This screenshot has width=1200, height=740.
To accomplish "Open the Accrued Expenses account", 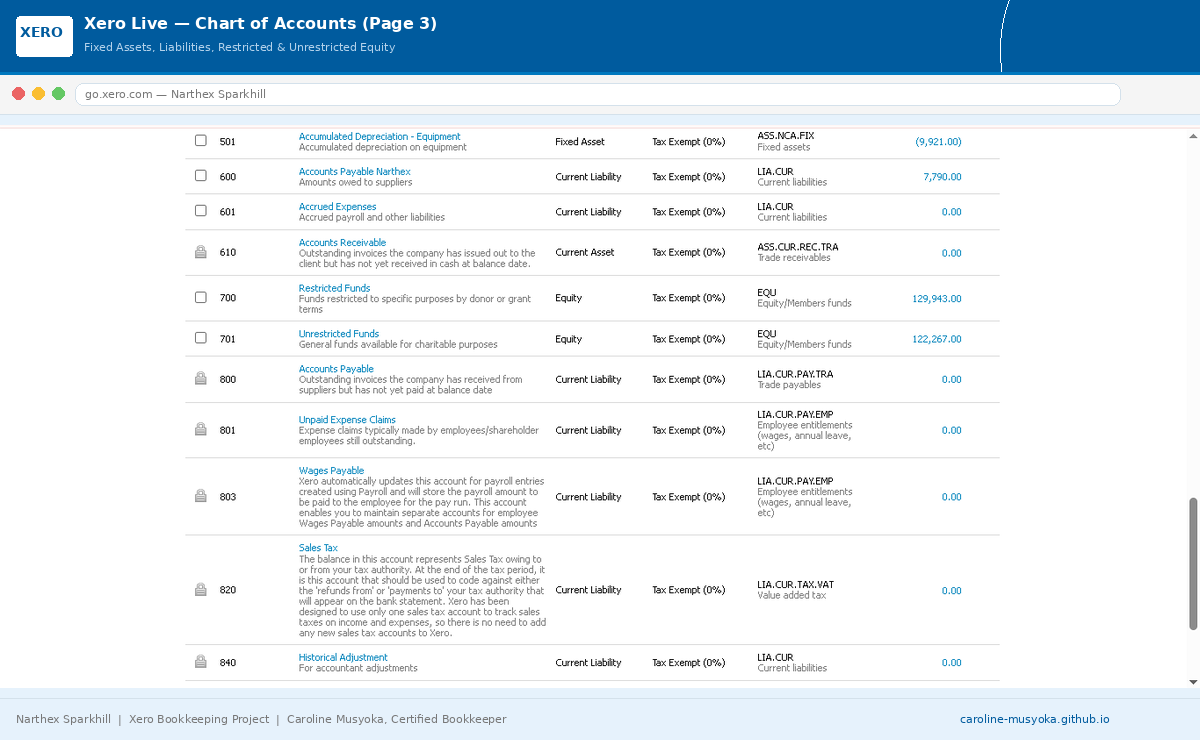I will [338, 207].
